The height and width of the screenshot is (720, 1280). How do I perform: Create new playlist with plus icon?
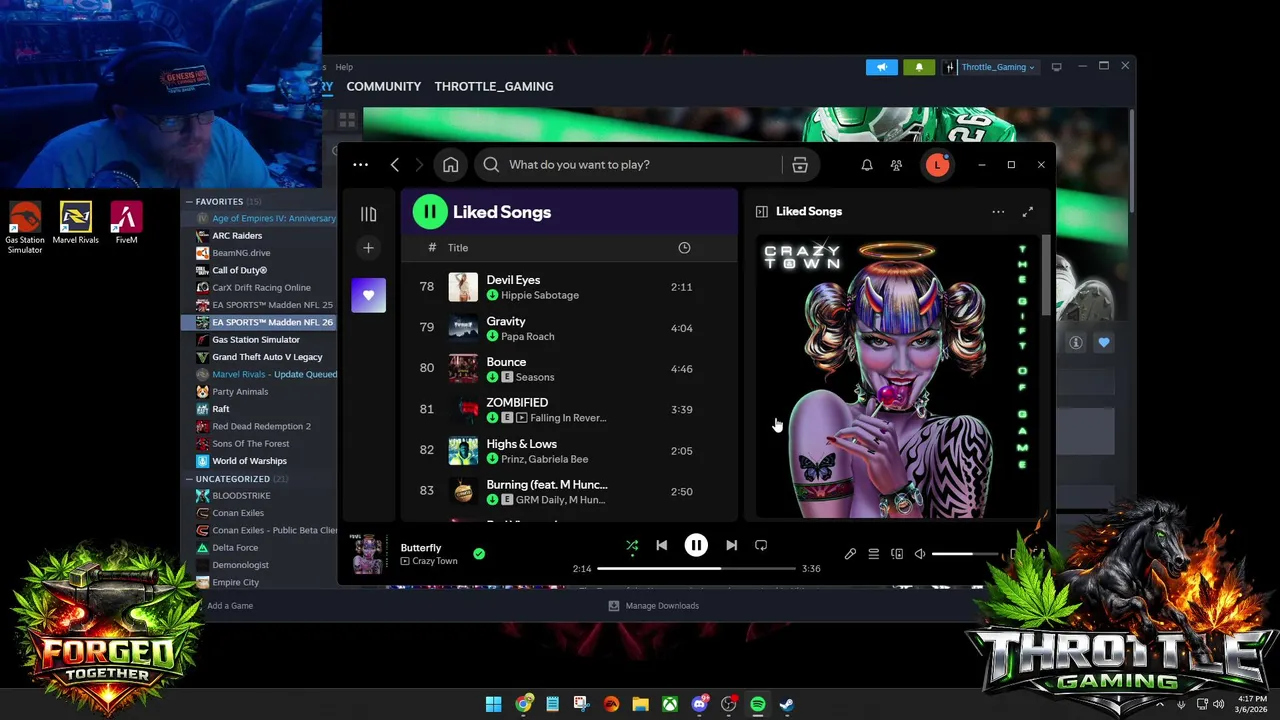point(368,248)
